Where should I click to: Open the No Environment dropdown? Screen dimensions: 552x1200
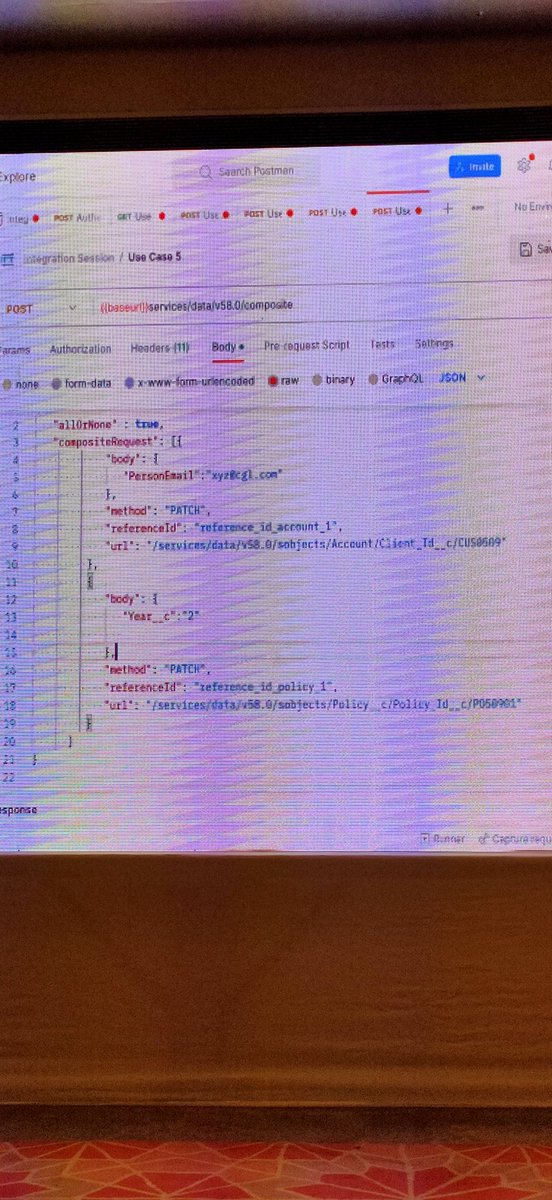532,206
